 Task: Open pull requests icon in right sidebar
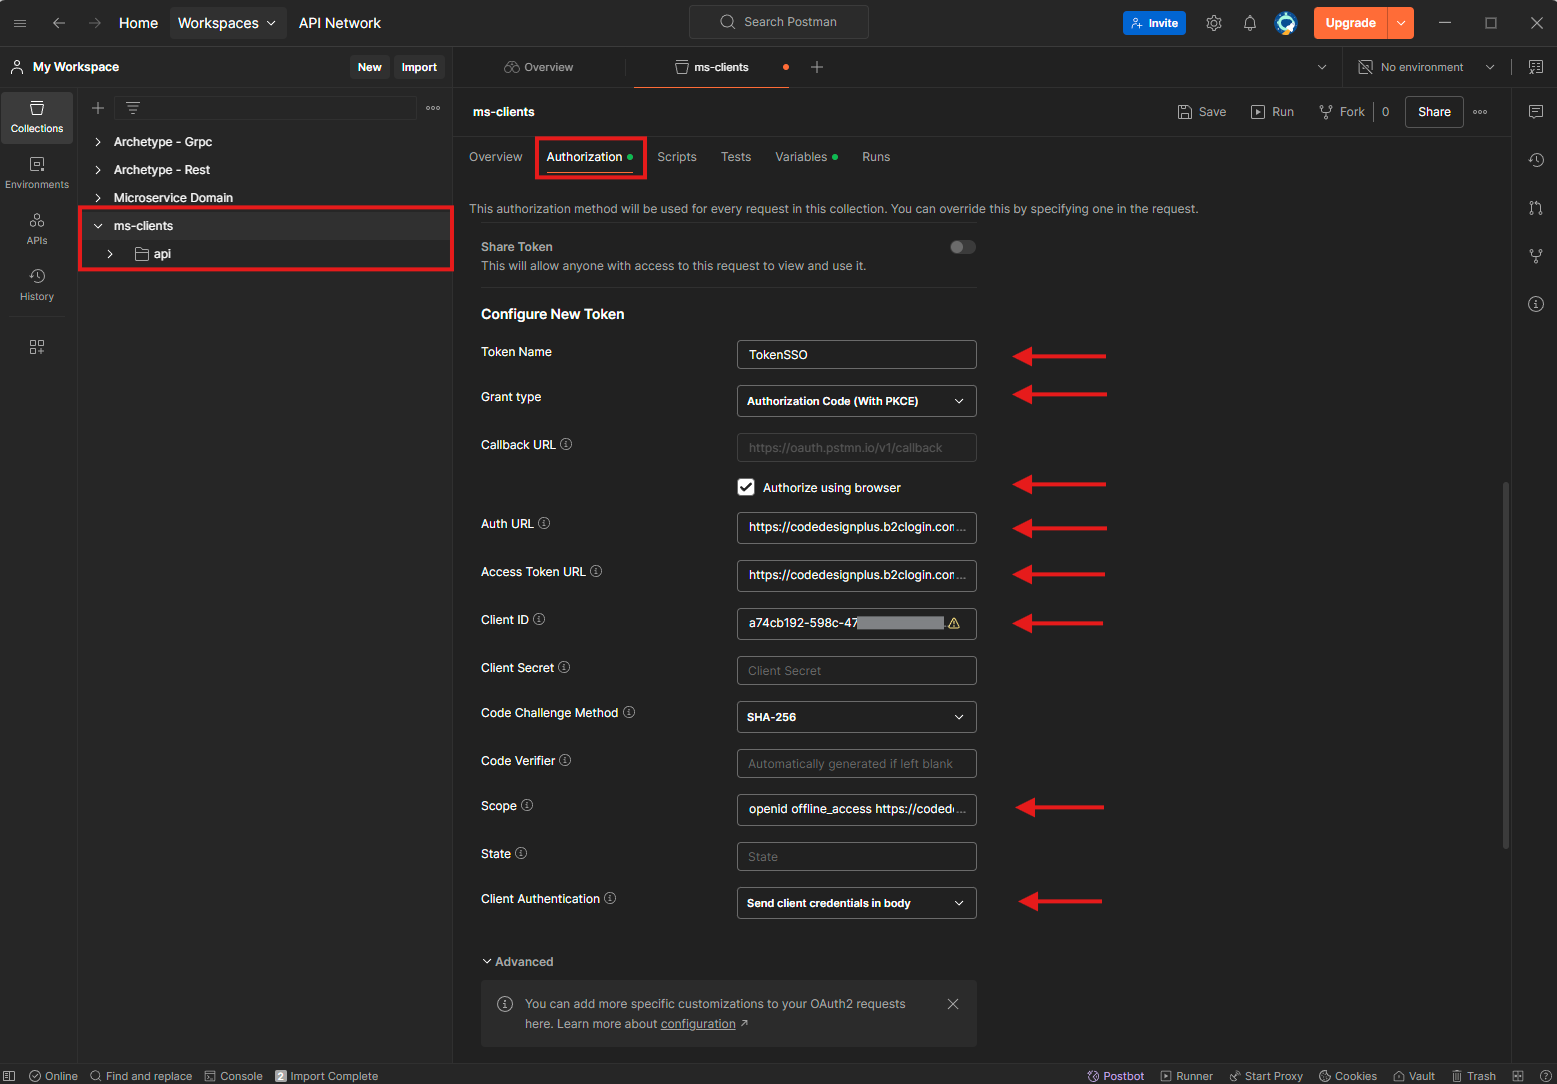(1536, 208)
